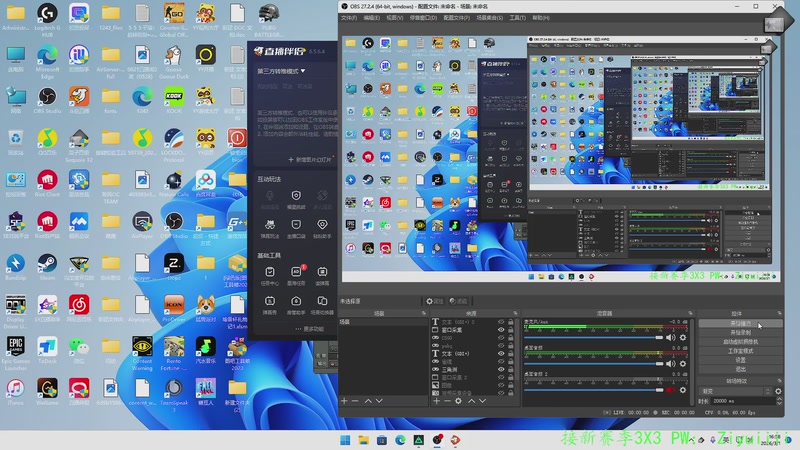Click 设置 button in OBS controls

[x=740, y=360]
